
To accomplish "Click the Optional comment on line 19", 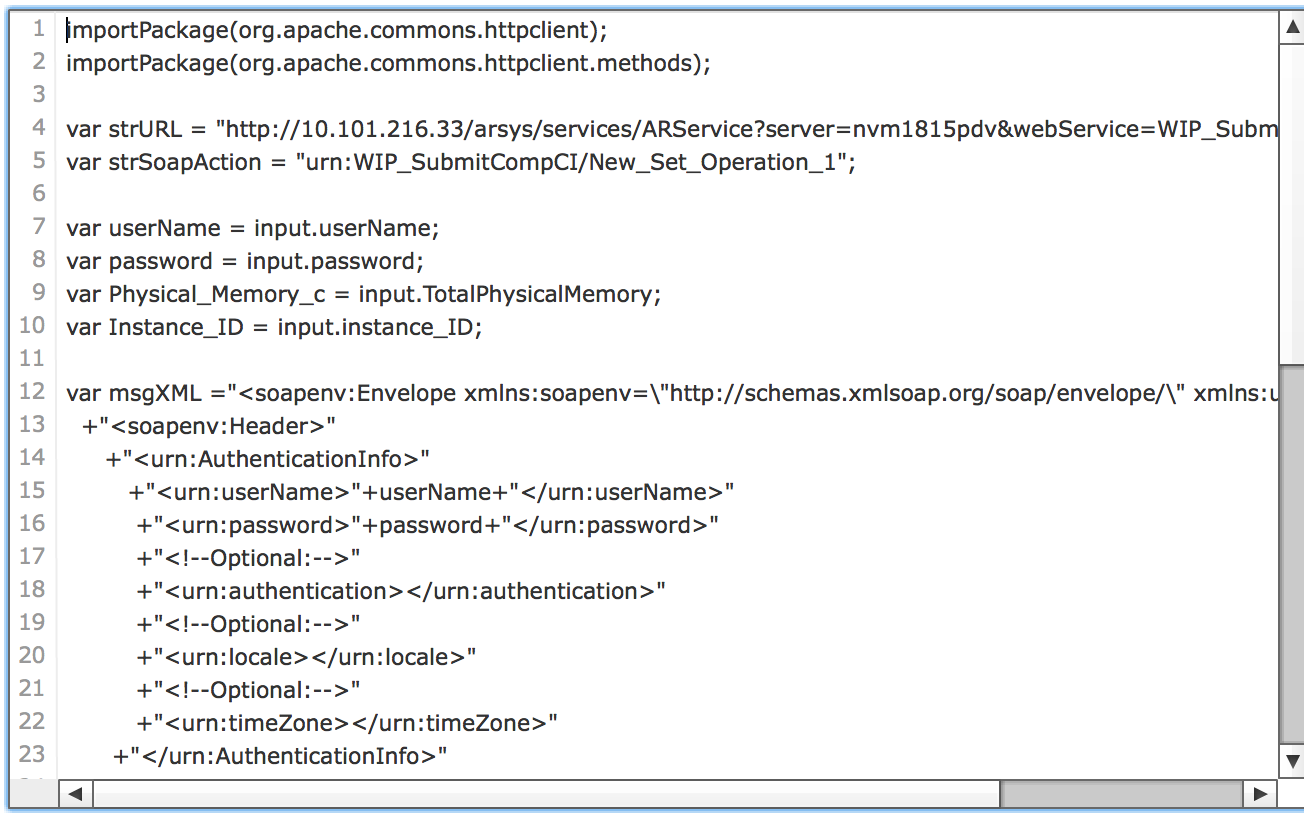I will (249, 625).
